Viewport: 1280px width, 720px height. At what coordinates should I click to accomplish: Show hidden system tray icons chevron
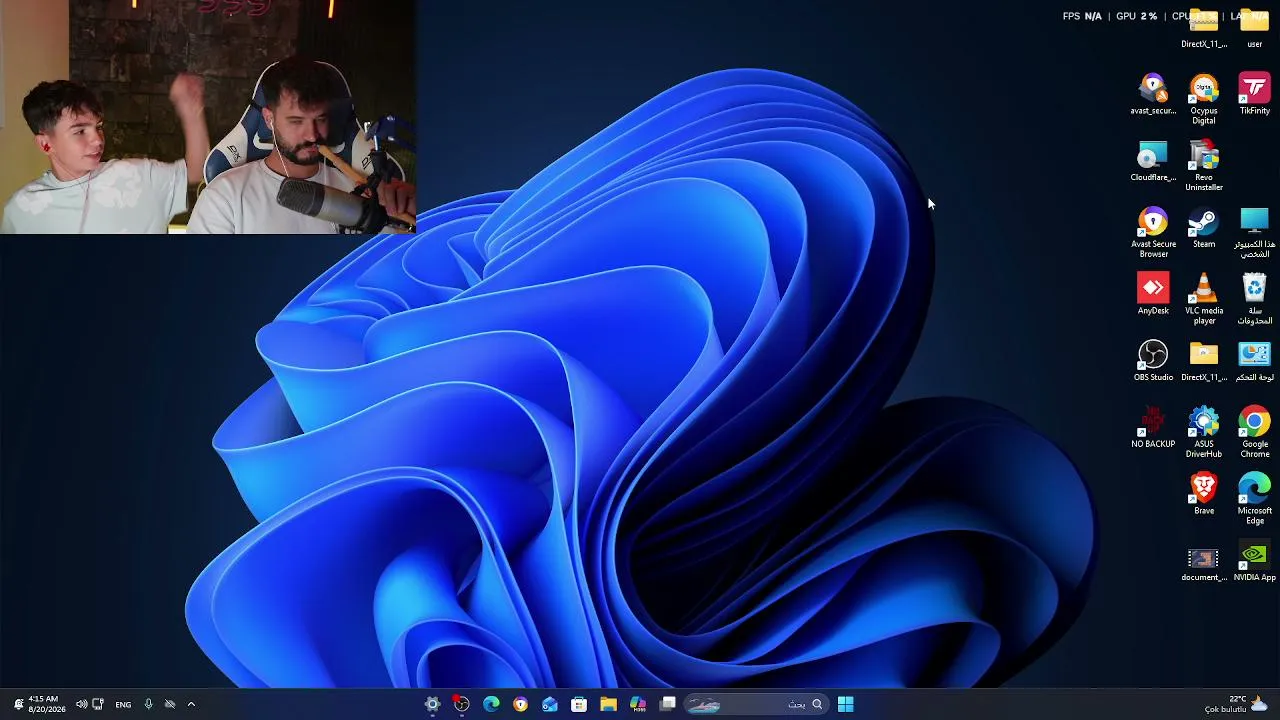pyautogui.click(x=191, y=704)
